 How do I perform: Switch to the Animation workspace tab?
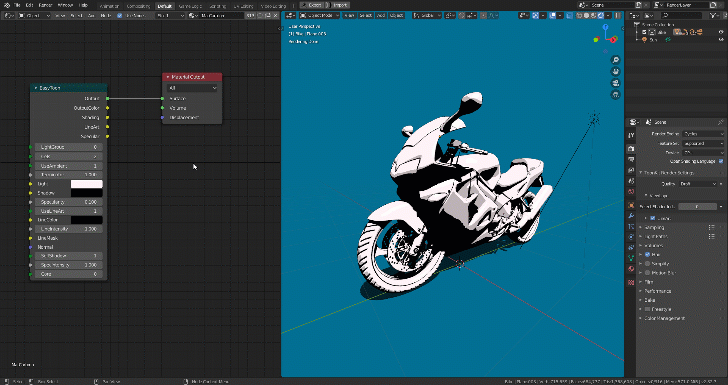point(109,6)
